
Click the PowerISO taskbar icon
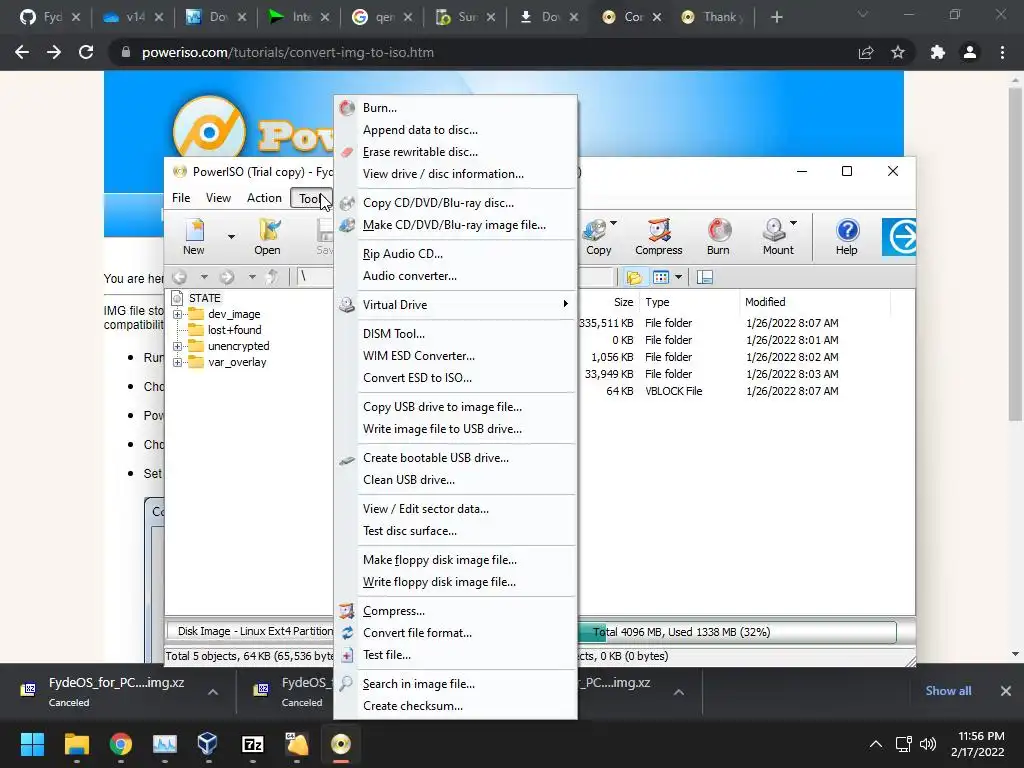tap(341, 744)
